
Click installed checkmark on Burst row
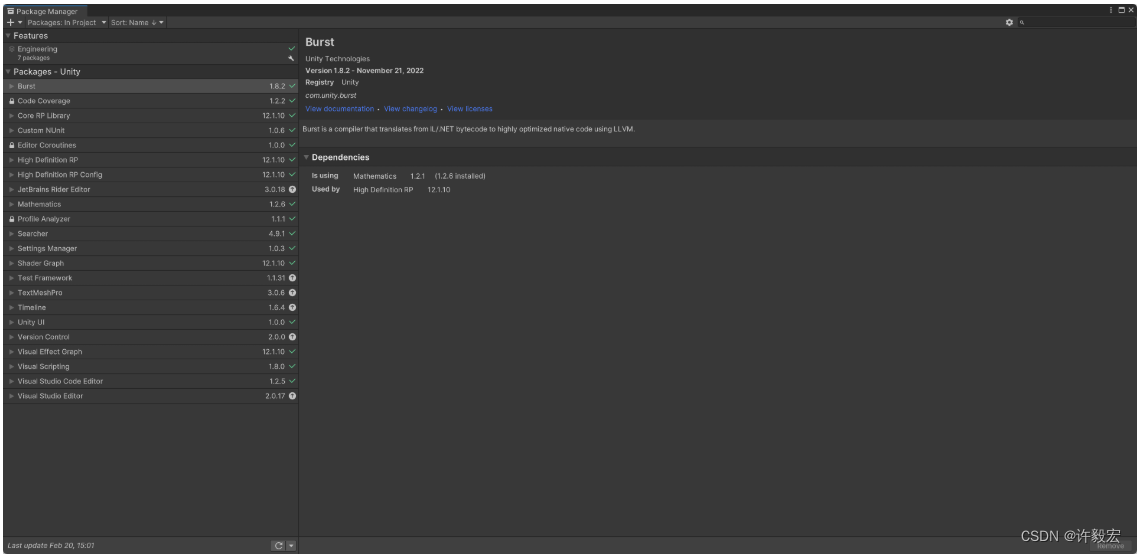click(292, 86)
